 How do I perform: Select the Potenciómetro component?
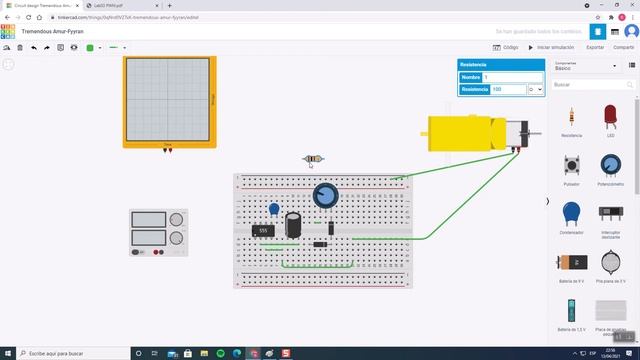pyautogui.click(x=611, y=169)
